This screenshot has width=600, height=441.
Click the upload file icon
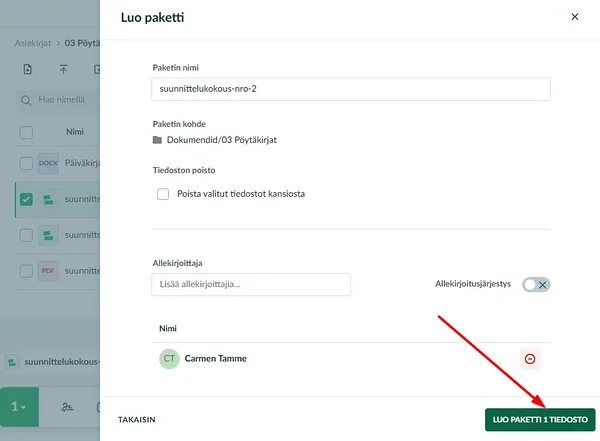tap(63, 69)
